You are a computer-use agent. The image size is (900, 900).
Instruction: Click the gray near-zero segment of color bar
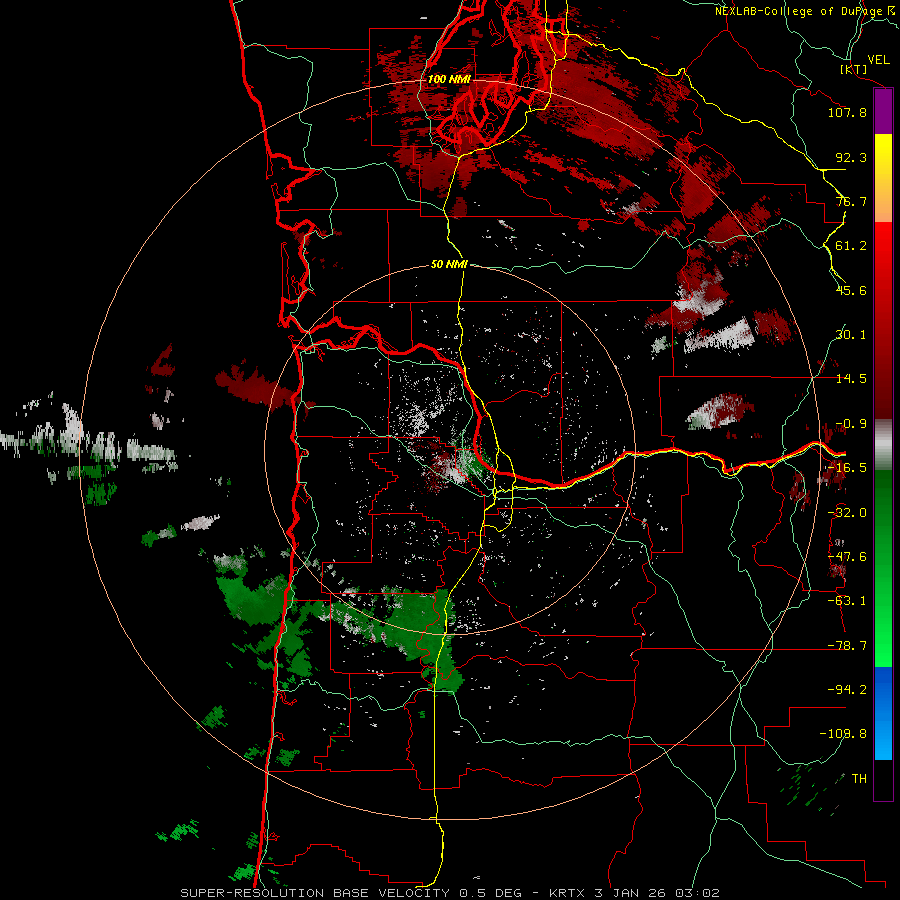[883, 445]
